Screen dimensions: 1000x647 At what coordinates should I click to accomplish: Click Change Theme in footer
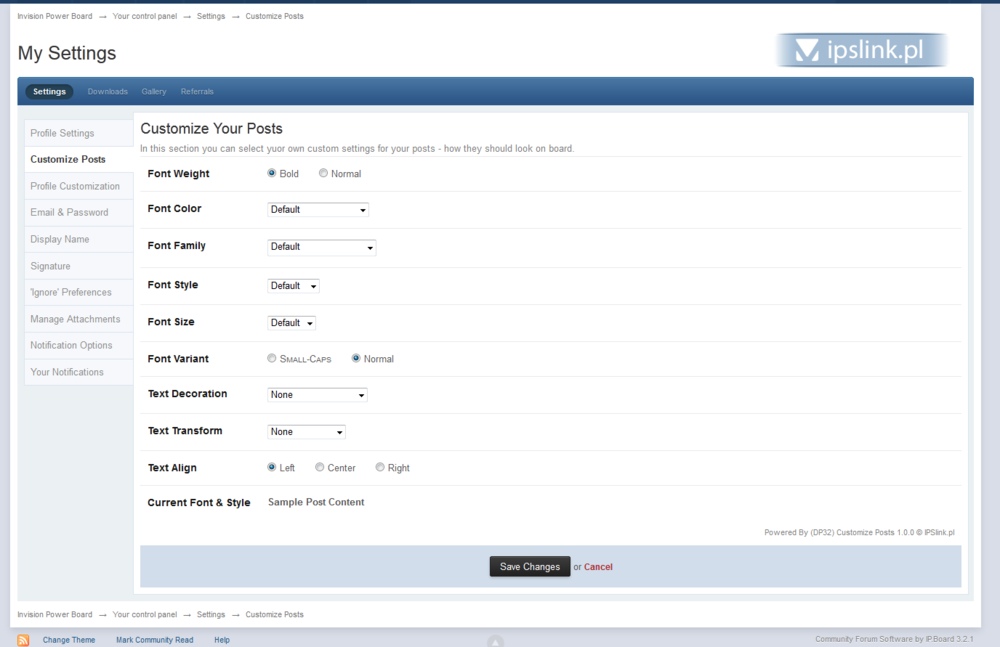tap(69, 640)
